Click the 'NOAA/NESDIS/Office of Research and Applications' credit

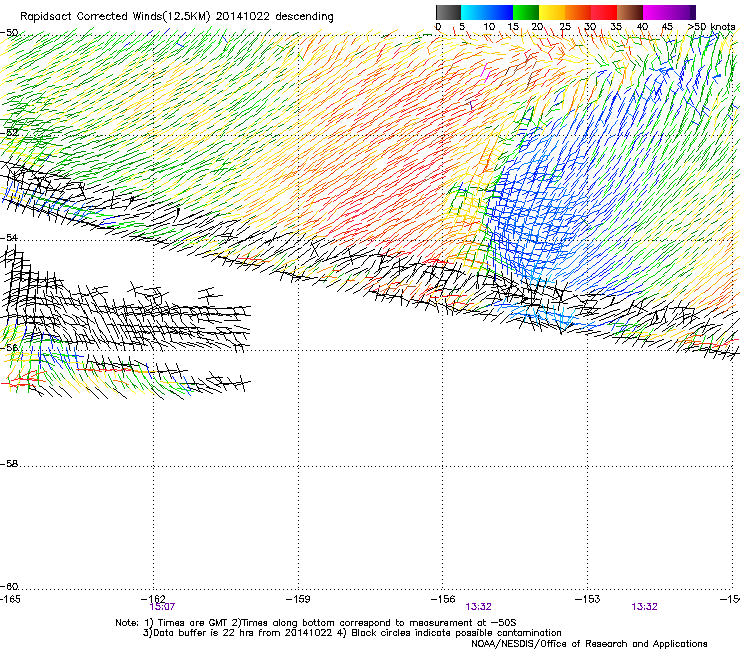click(589, 644)
